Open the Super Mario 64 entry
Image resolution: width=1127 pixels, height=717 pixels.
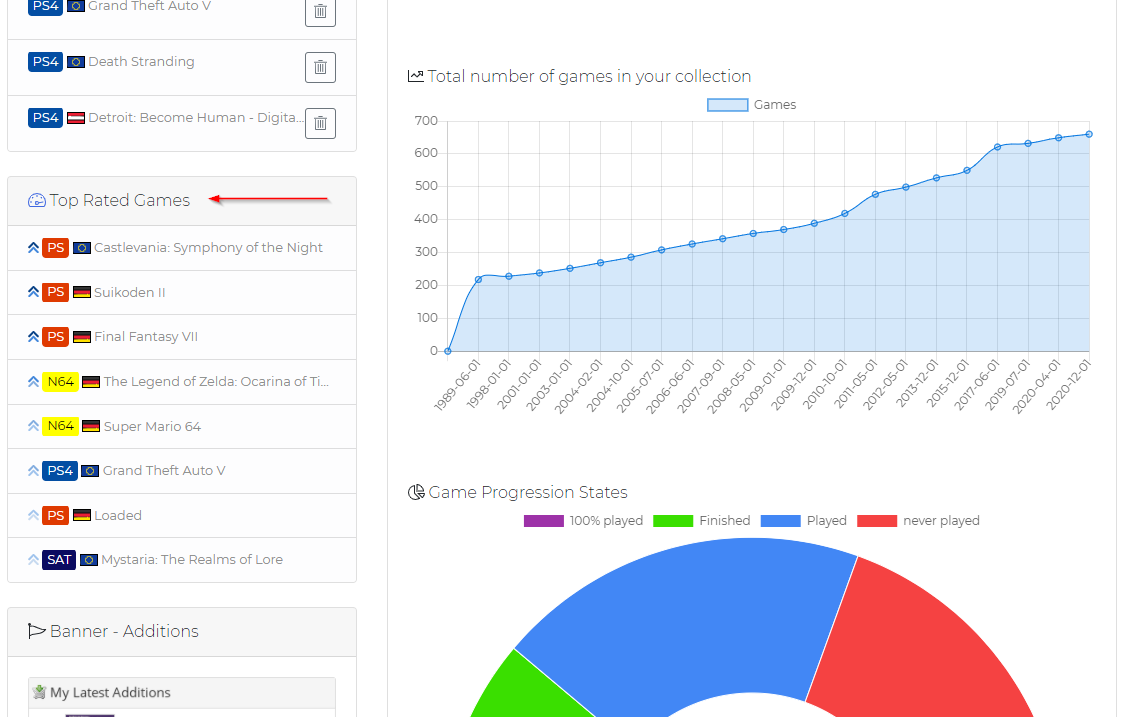(152, 426)
